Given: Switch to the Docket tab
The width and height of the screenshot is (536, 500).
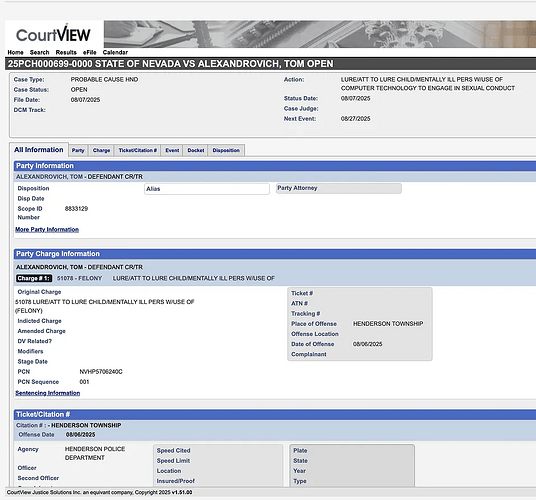Looking at the screenshot, I should [196, 150].
